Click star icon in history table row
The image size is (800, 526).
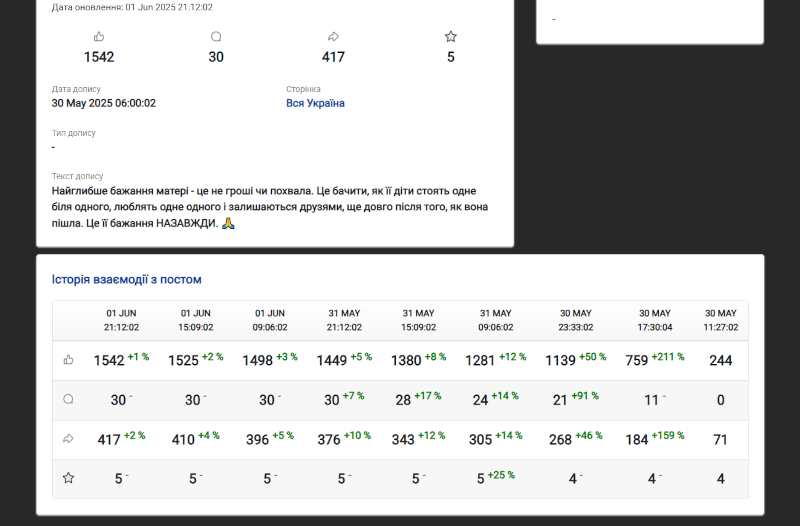pyautogui.click(x=69, y=478)
